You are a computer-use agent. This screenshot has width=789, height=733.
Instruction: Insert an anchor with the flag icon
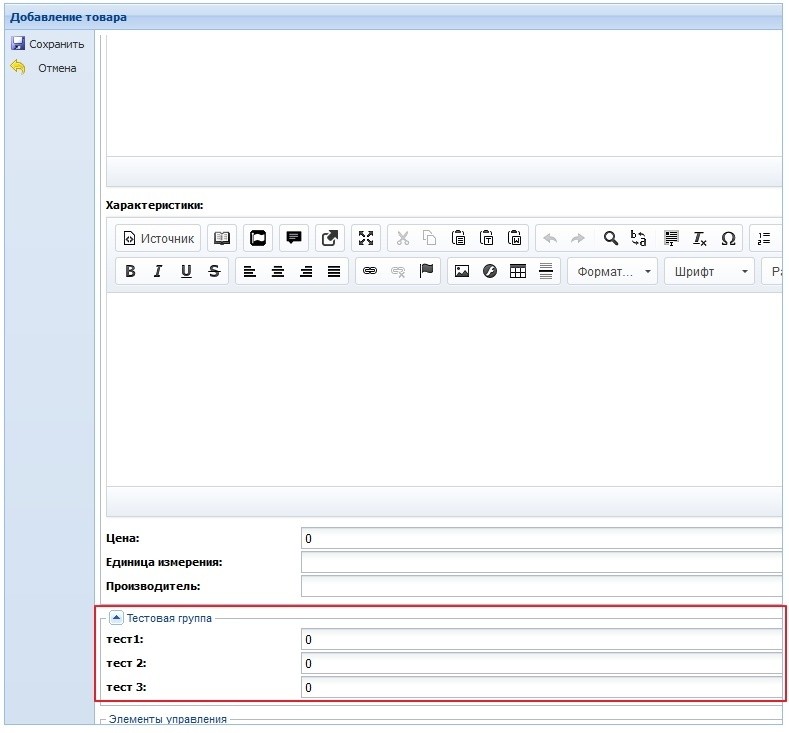pos(427,271)
